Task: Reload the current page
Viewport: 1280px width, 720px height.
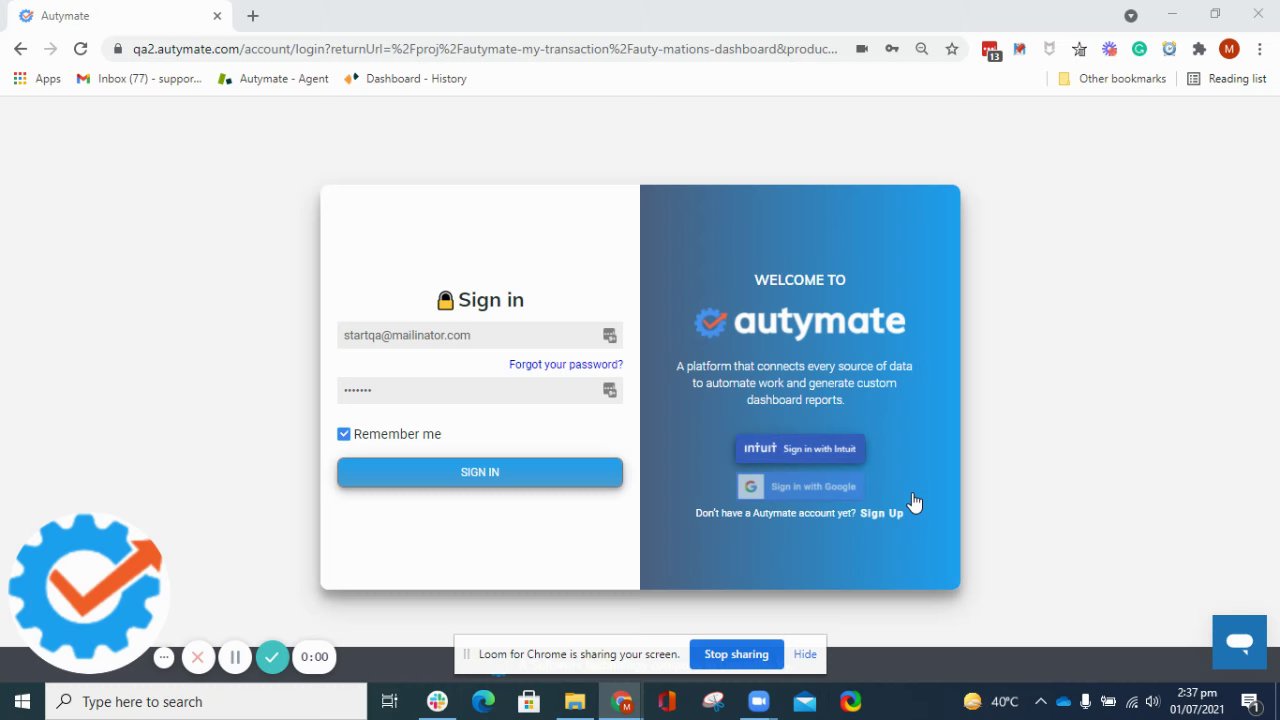Action: click(81, 48)
